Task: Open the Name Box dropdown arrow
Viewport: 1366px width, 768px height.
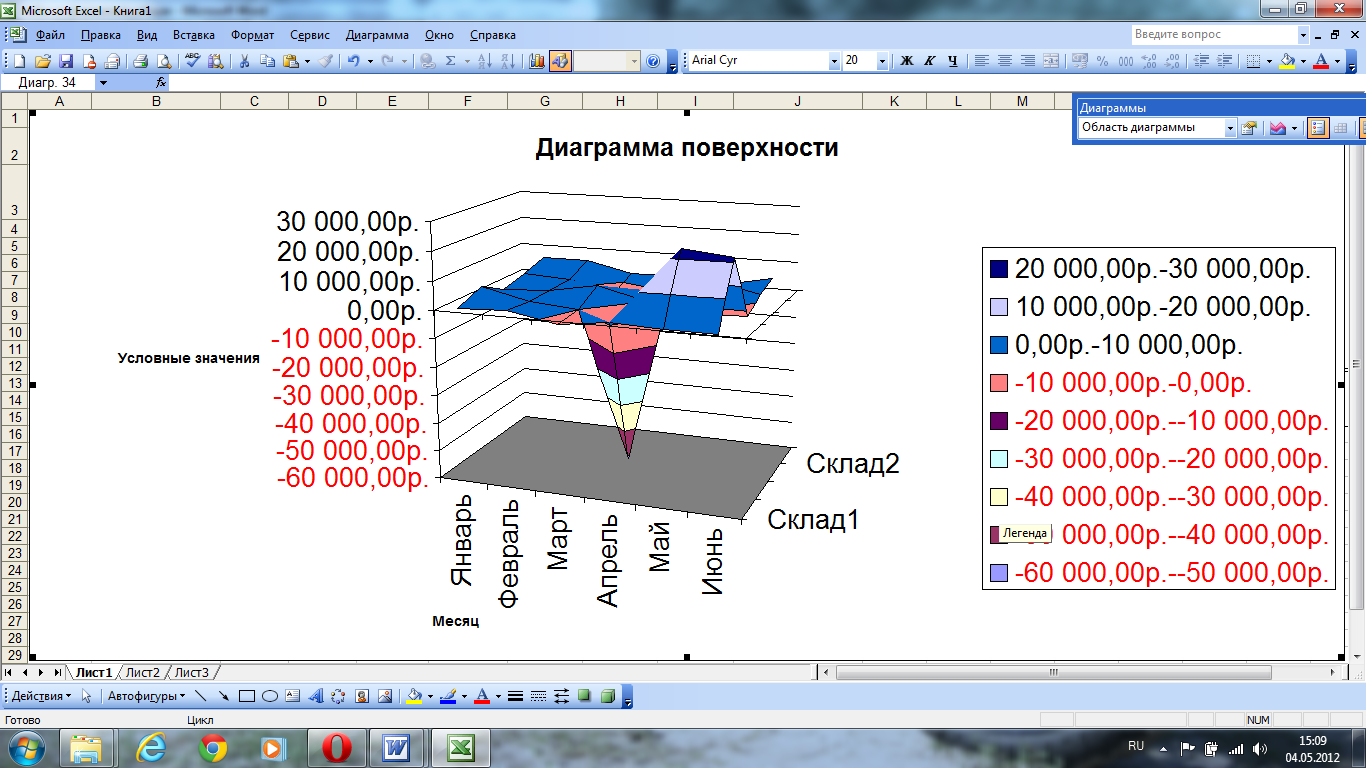Action: (103, 82)
